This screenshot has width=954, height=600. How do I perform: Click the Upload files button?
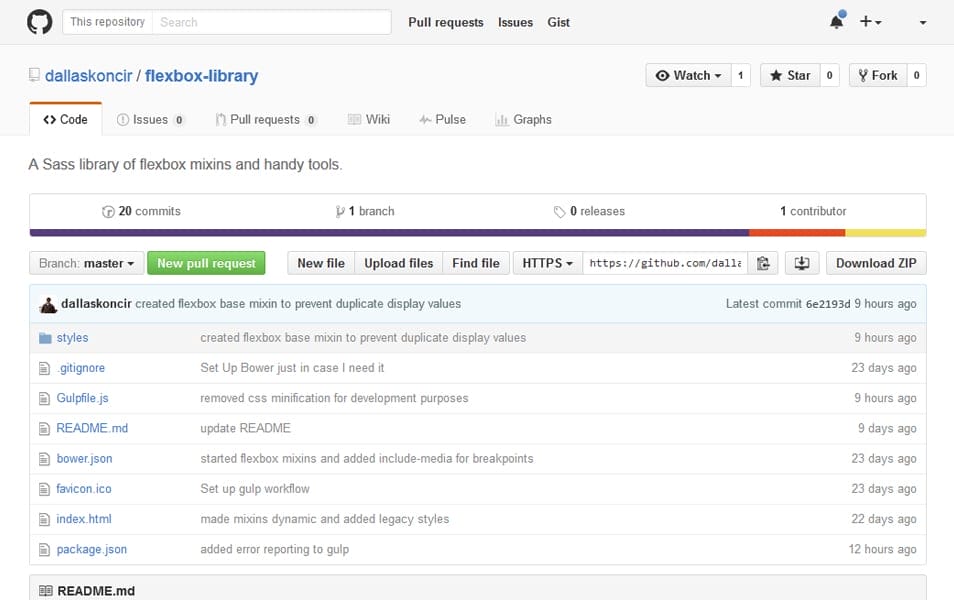tap(399, 263)
